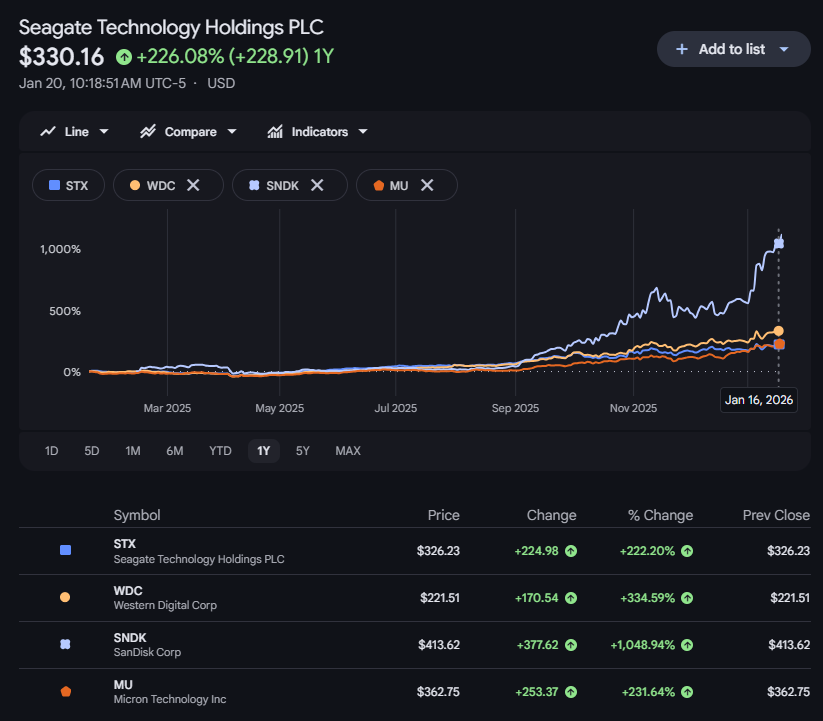This screenshot has width=823, height=721.
Task: Click the MU pentagon icon in table
Action: [x=66, y=691]
